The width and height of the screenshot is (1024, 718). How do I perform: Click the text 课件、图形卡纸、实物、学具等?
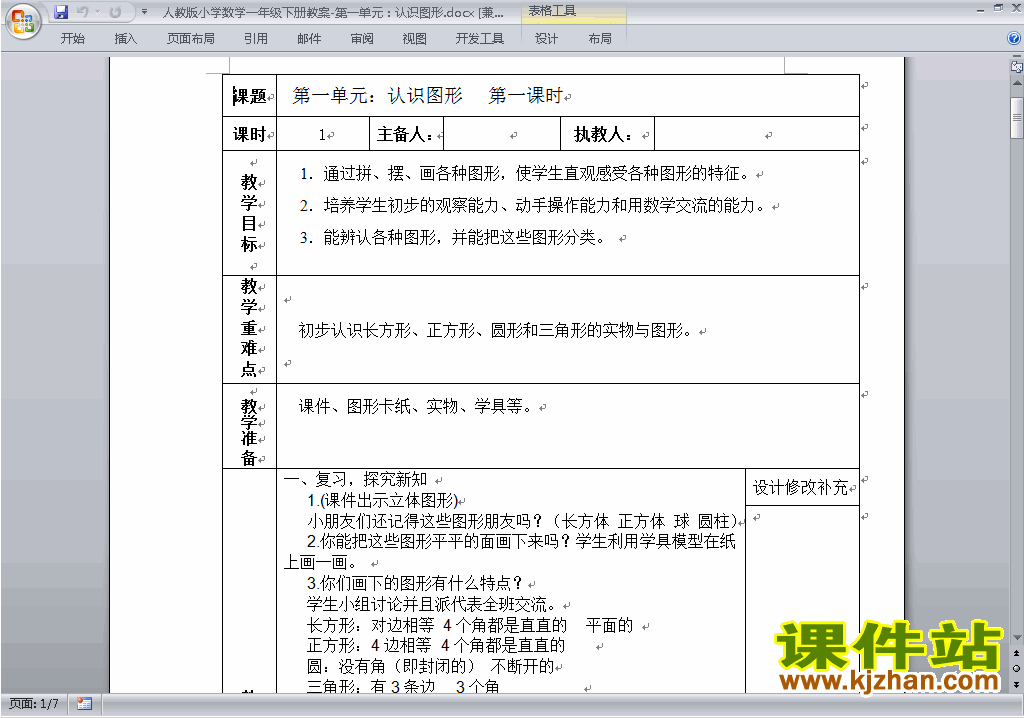click(x=416, y=406)
